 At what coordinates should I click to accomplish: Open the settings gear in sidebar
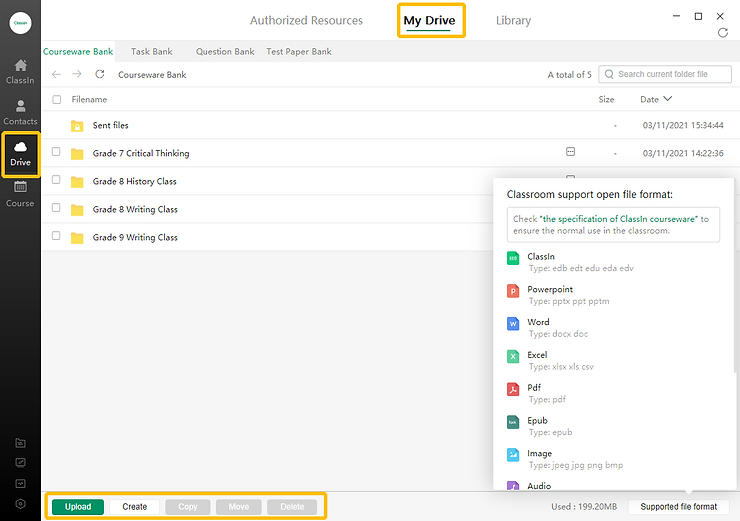click(x=20, y=504)
